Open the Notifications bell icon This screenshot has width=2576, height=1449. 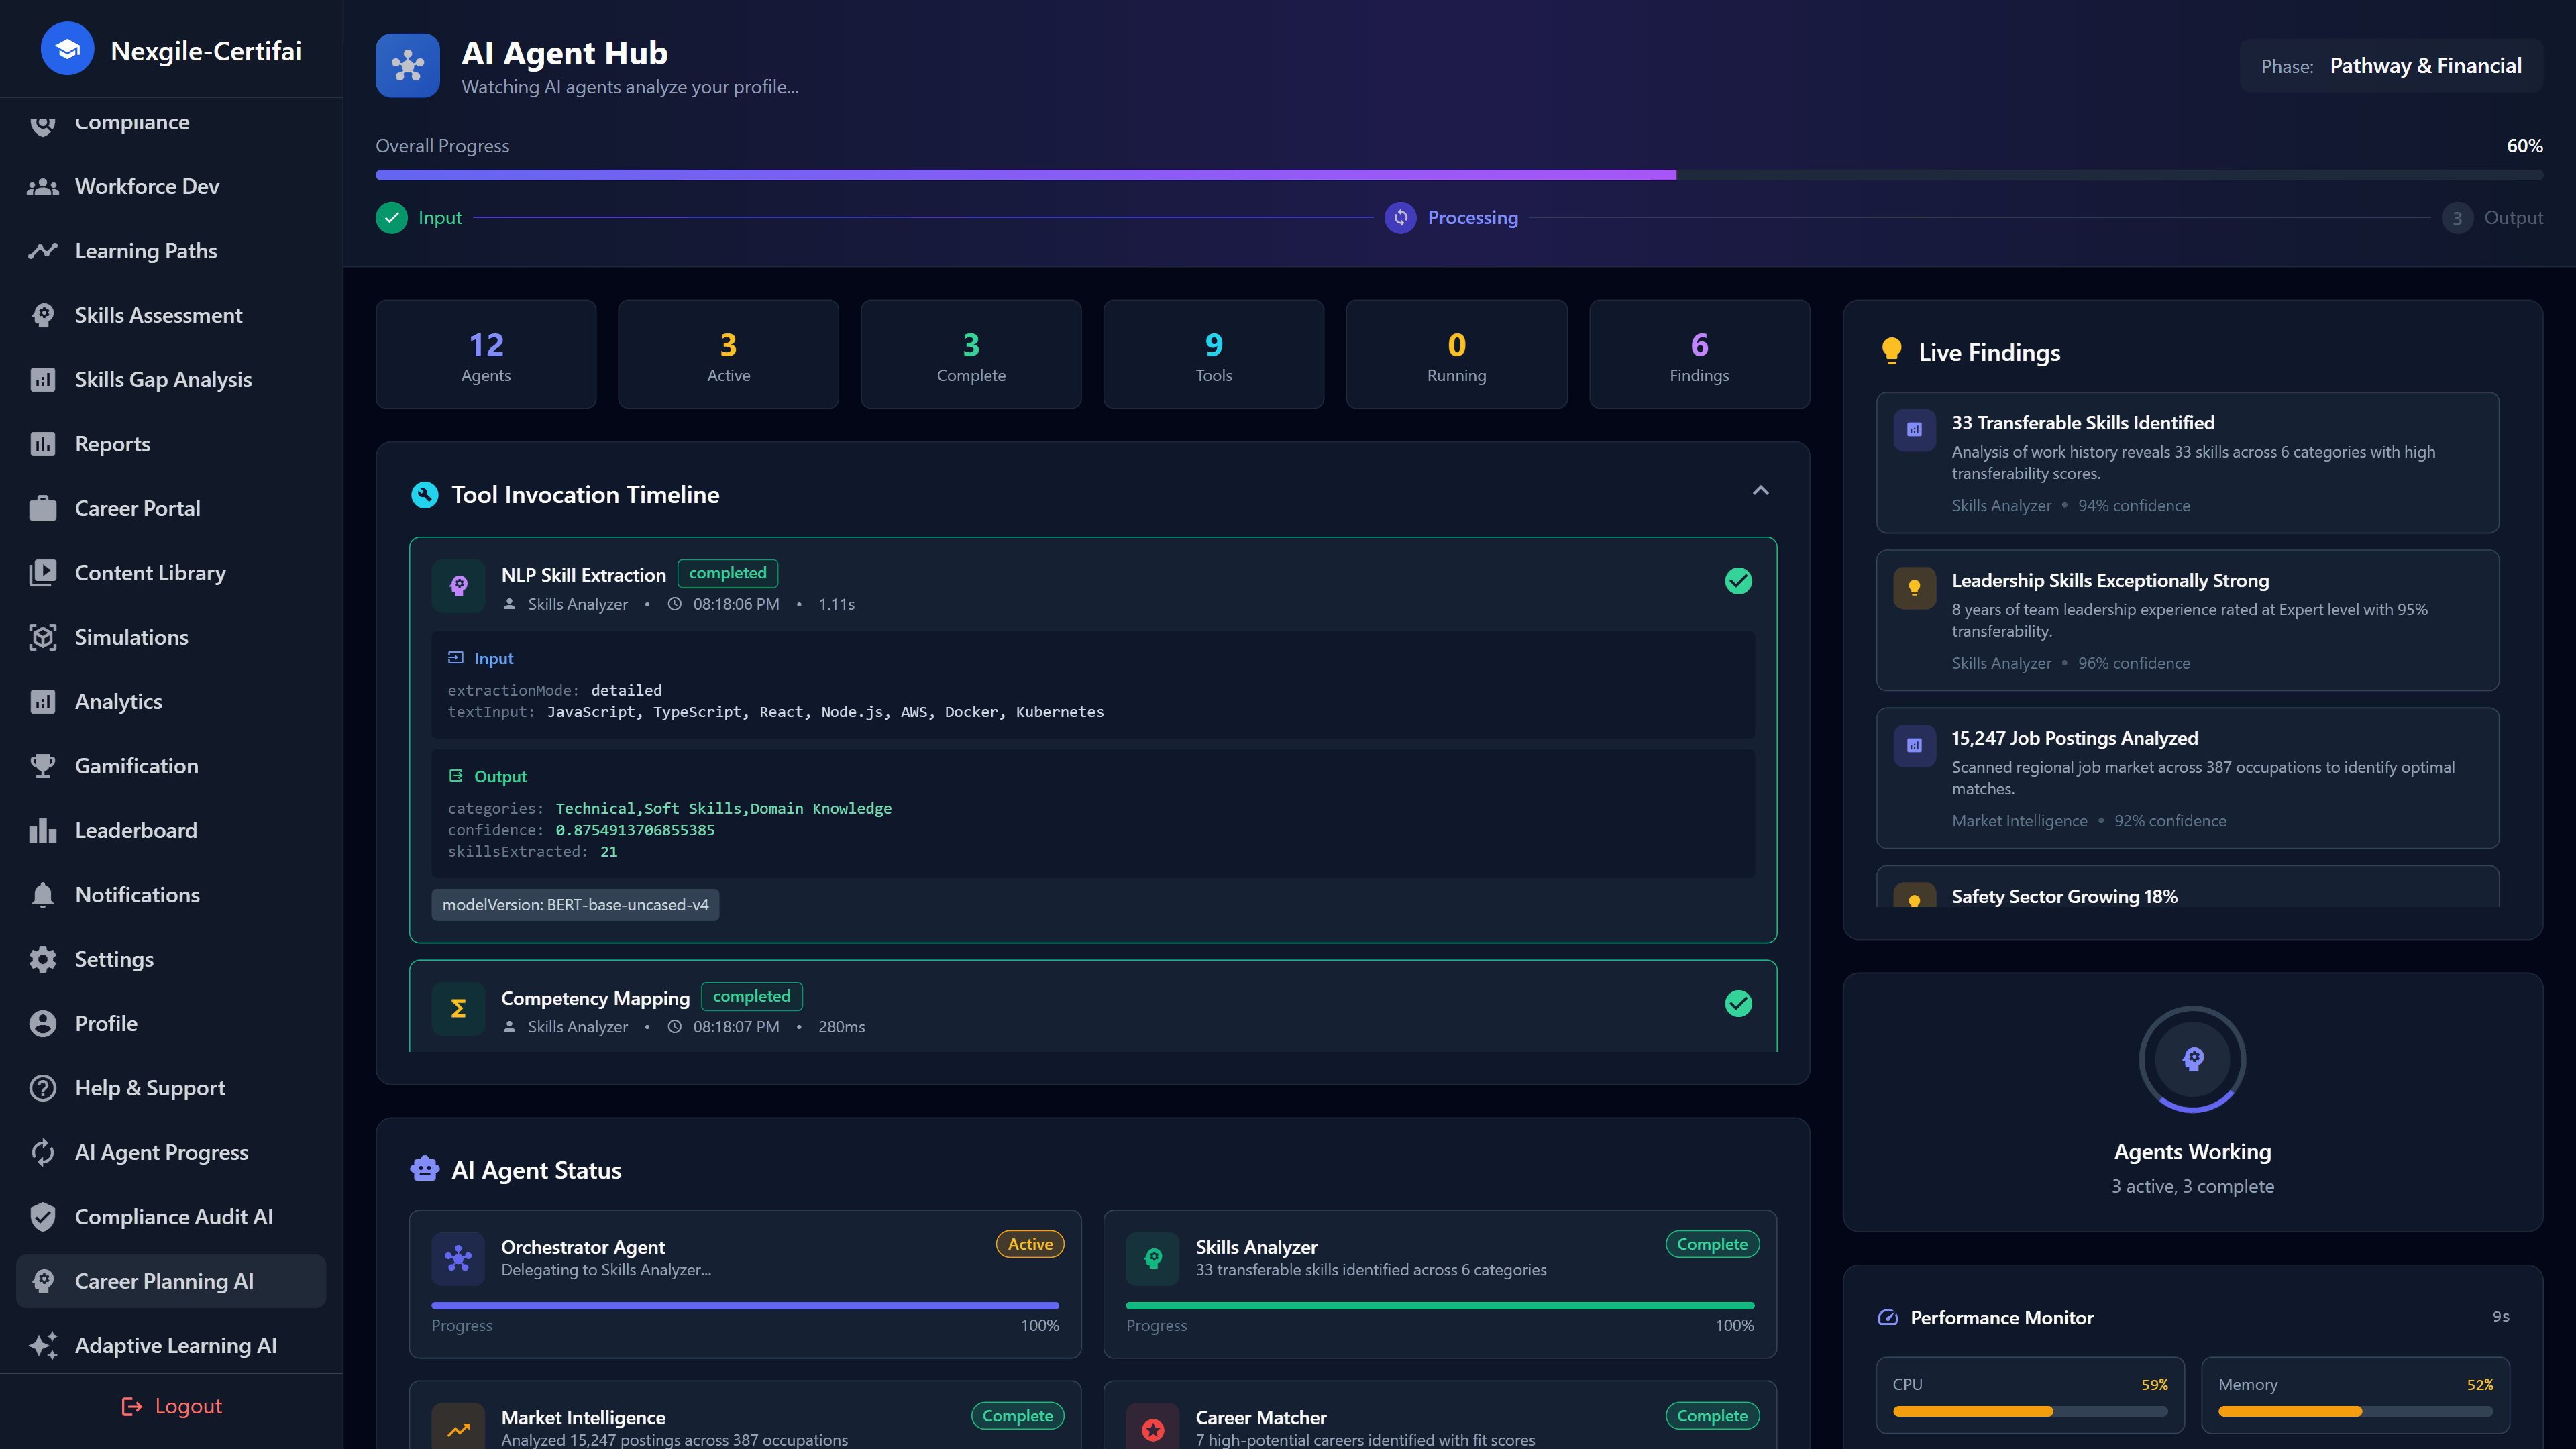[x=43, y=894]
